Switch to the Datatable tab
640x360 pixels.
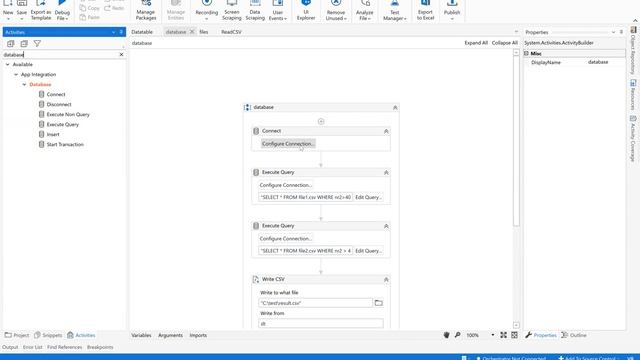tap(142, 32)
